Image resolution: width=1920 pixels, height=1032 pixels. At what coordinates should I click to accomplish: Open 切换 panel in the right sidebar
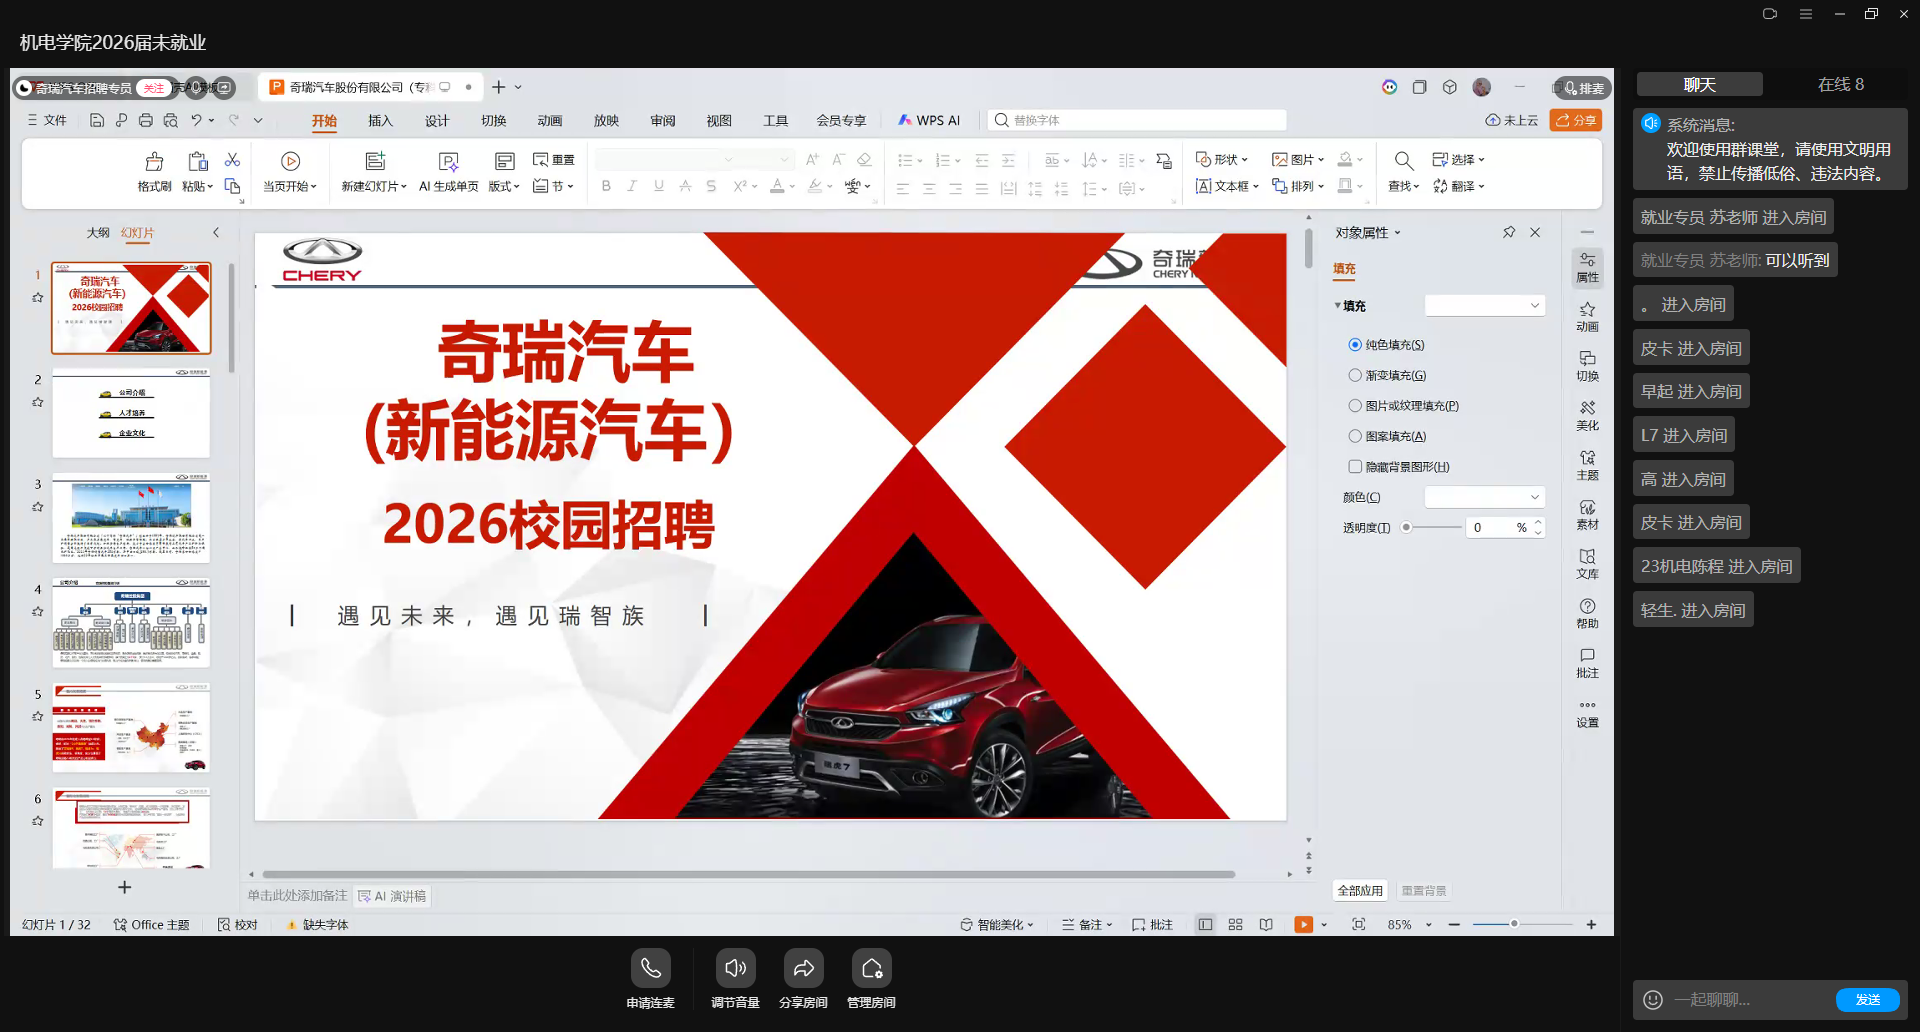coord(1587,366)
